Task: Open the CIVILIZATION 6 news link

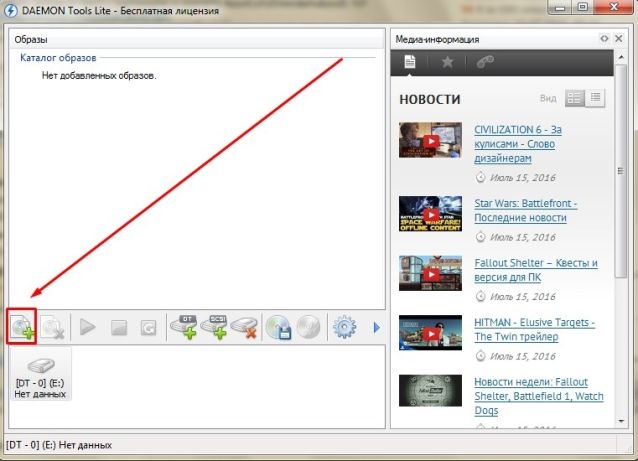Action: 518,144
